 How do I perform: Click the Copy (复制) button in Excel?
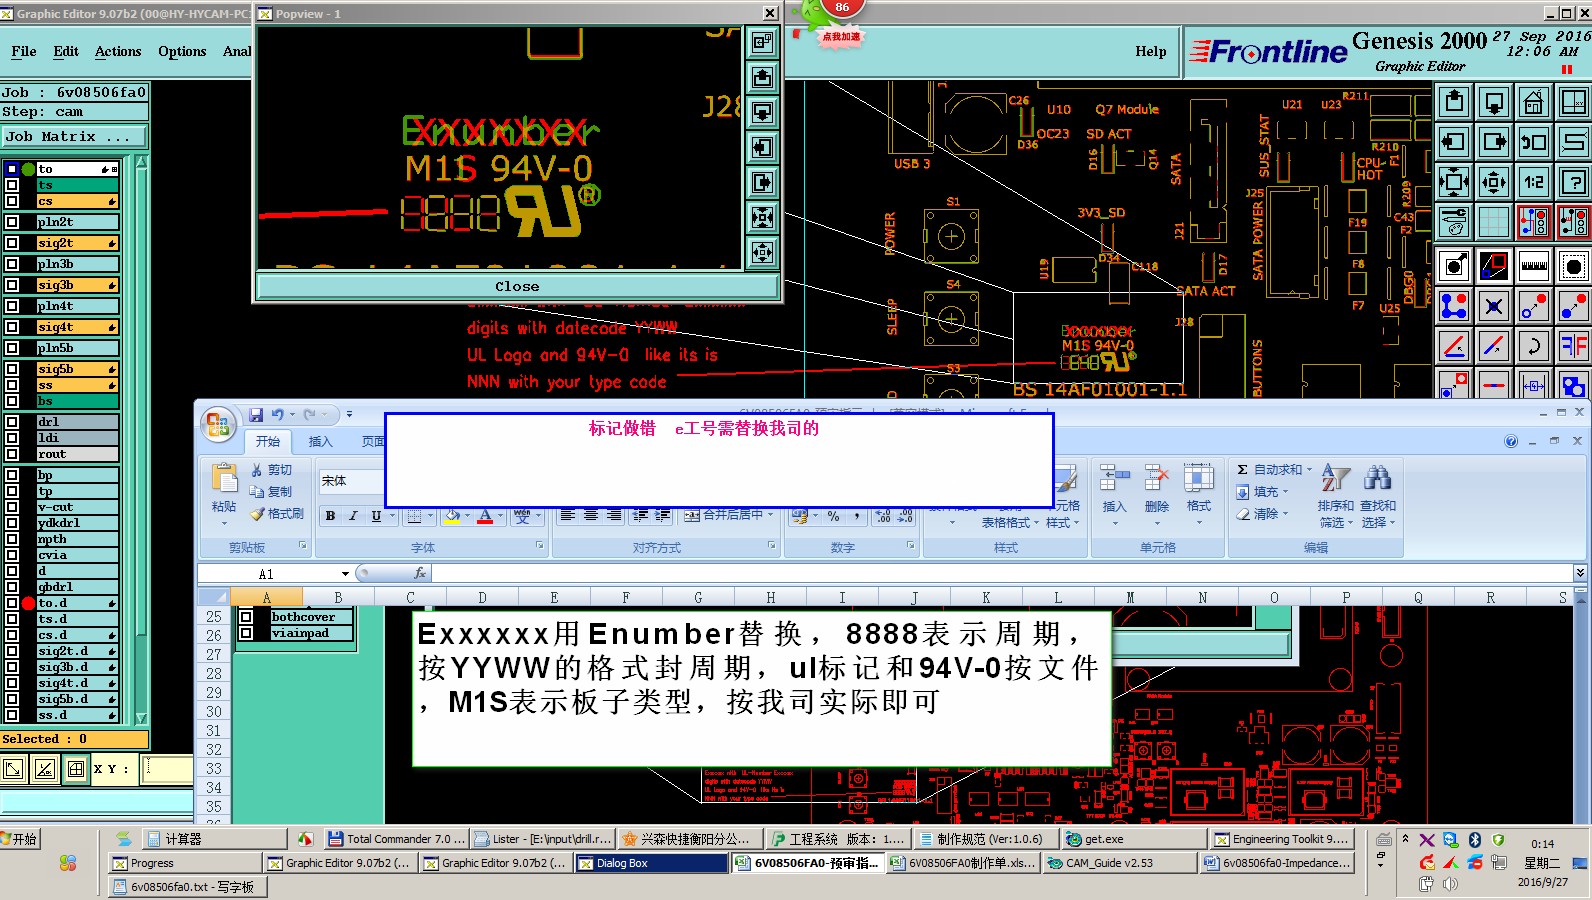click(271, 492)
